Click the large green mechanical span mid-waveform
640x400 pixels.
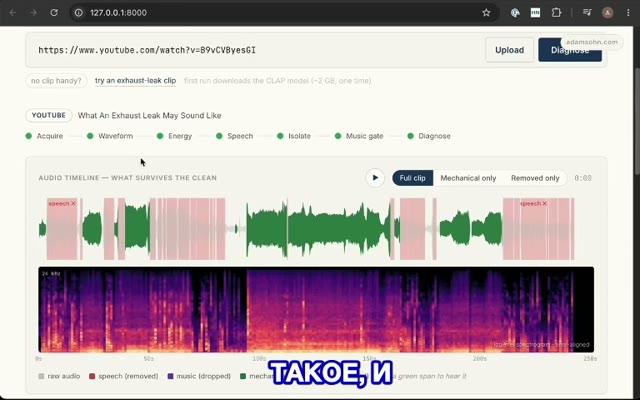tap(318, 229)
